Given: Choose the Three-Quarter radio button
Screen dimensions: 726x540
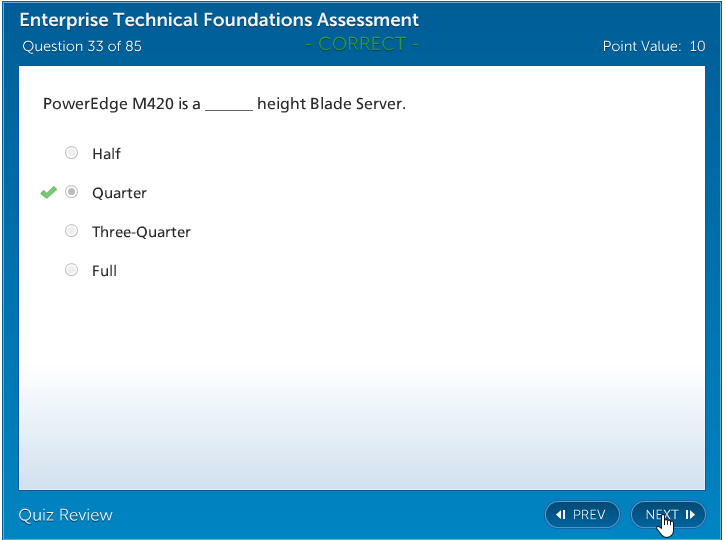Looking at the screenshot, I should point(71,231).
